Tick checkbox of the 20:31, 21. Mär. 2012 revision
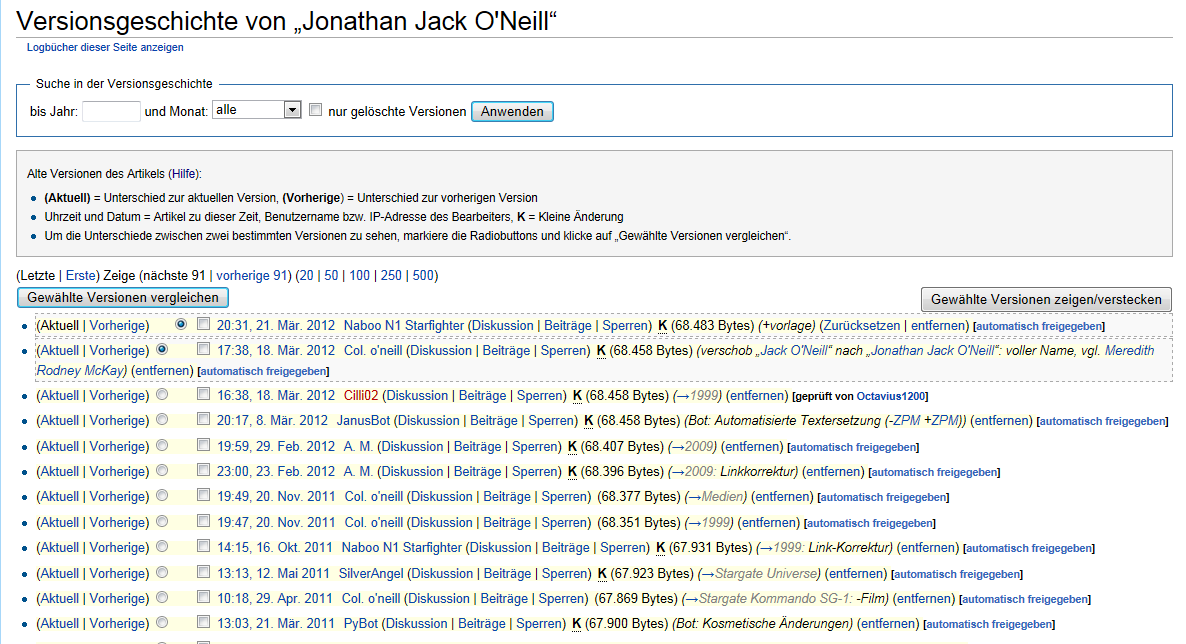The image size is (1186, 644). click(x=204, y=324)
